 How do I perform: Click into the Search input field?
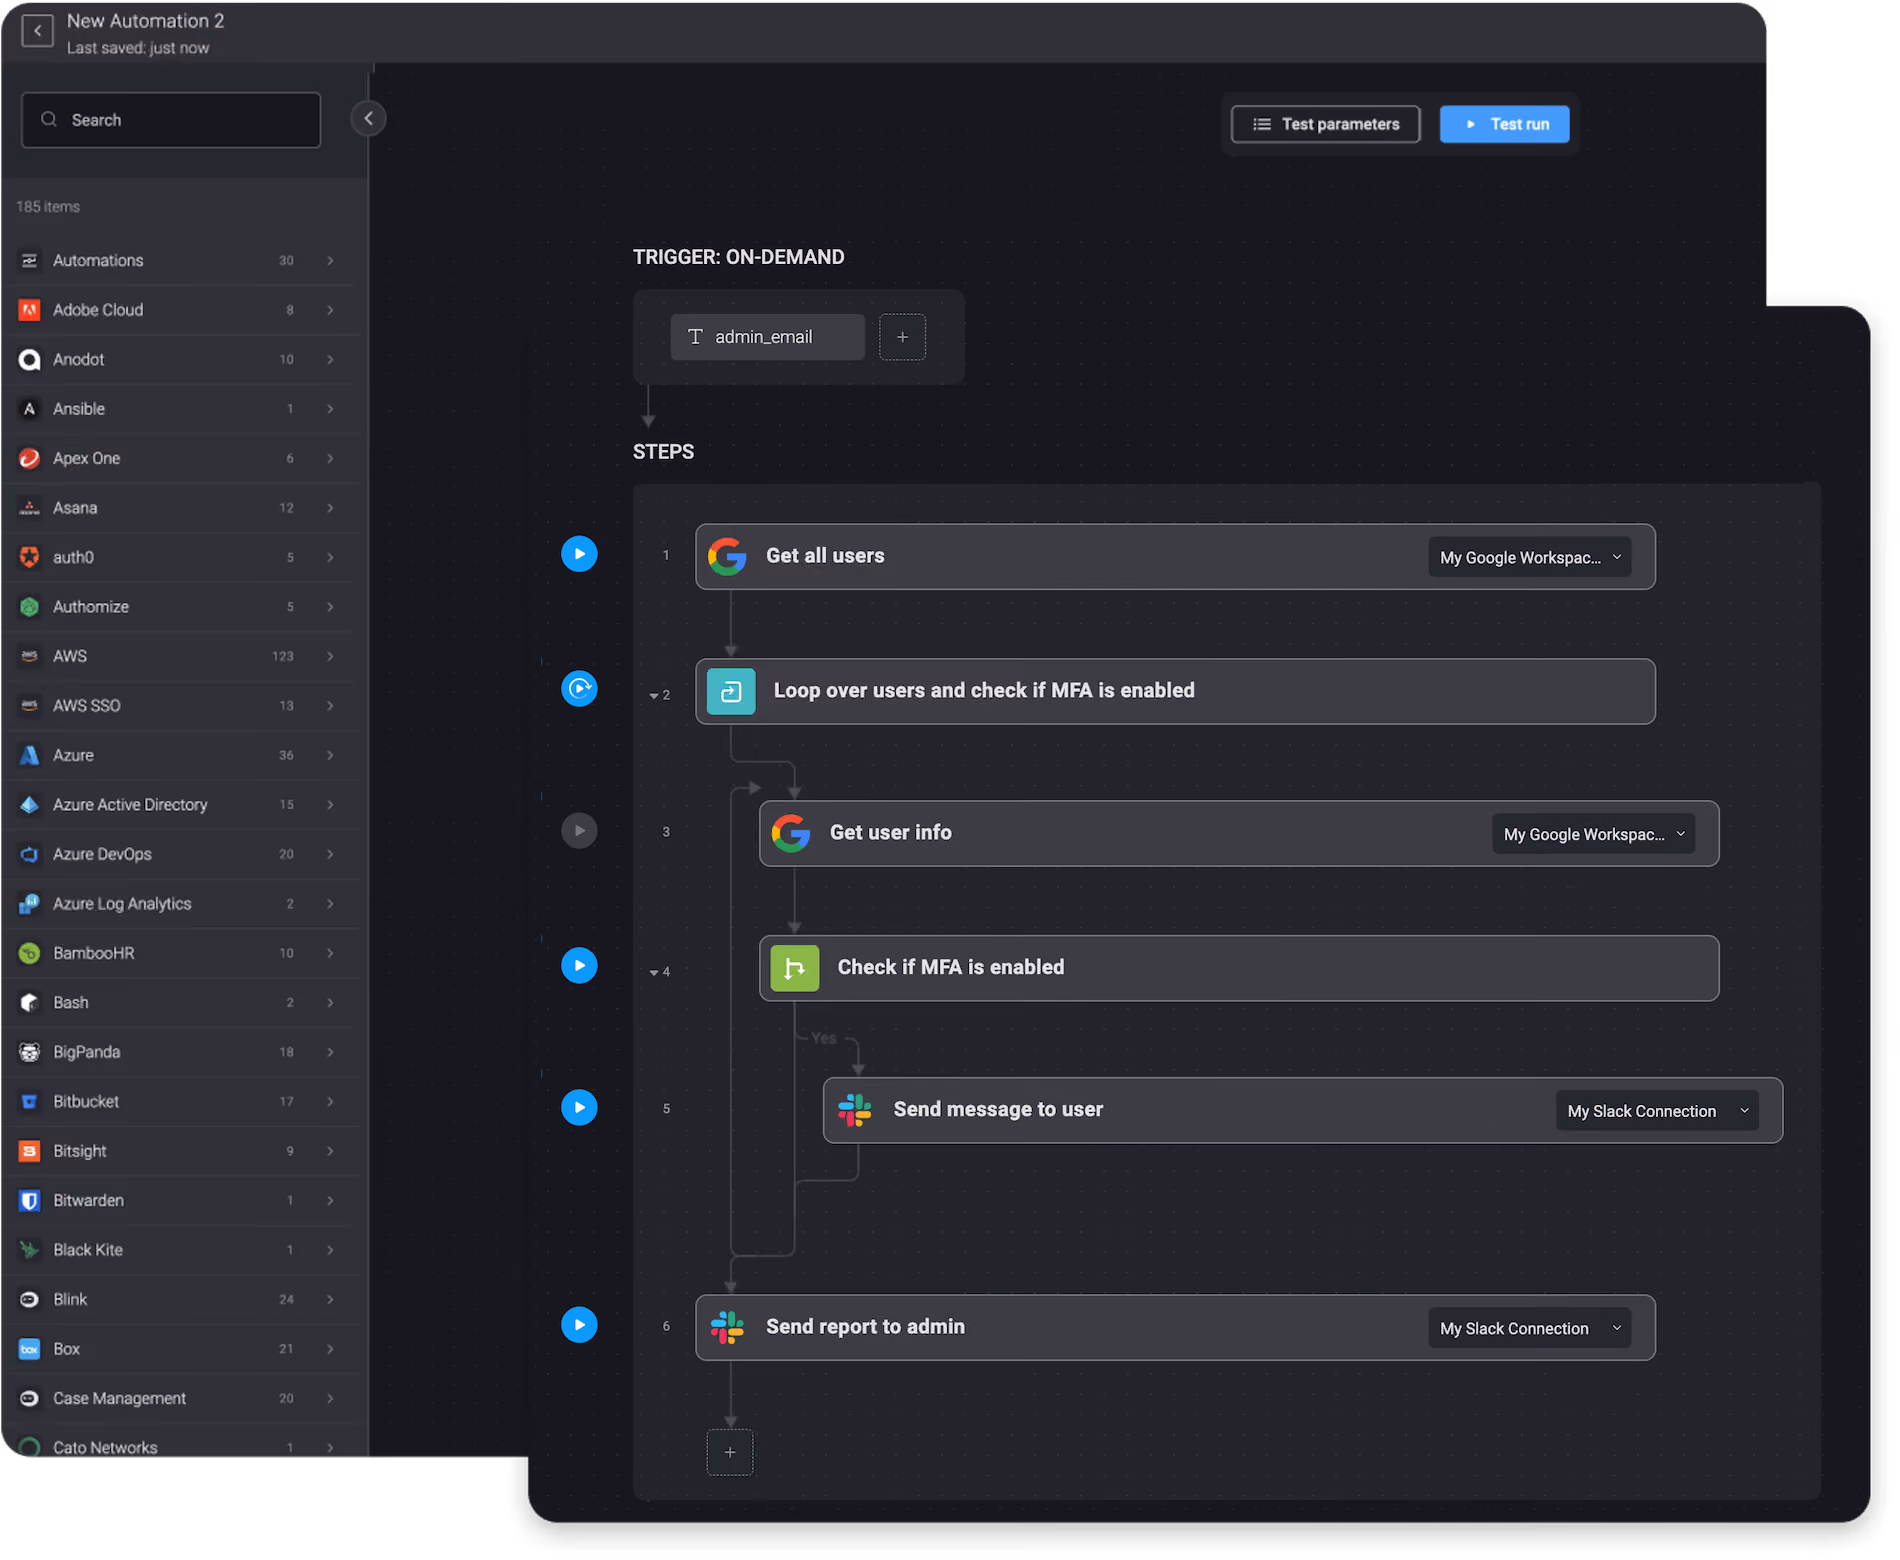coord(171,120)
